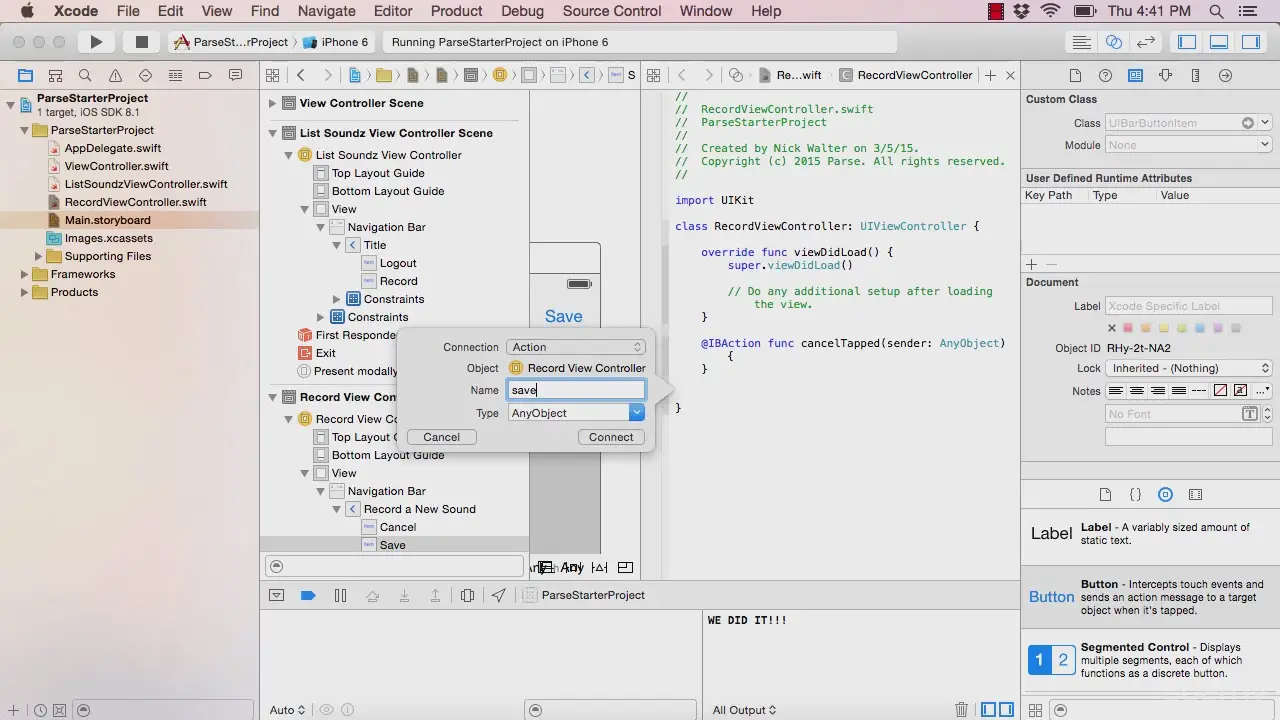1280x720 pixels.
Task: Click the Simulate Location arrow icon
Action: tap(499, 595)
